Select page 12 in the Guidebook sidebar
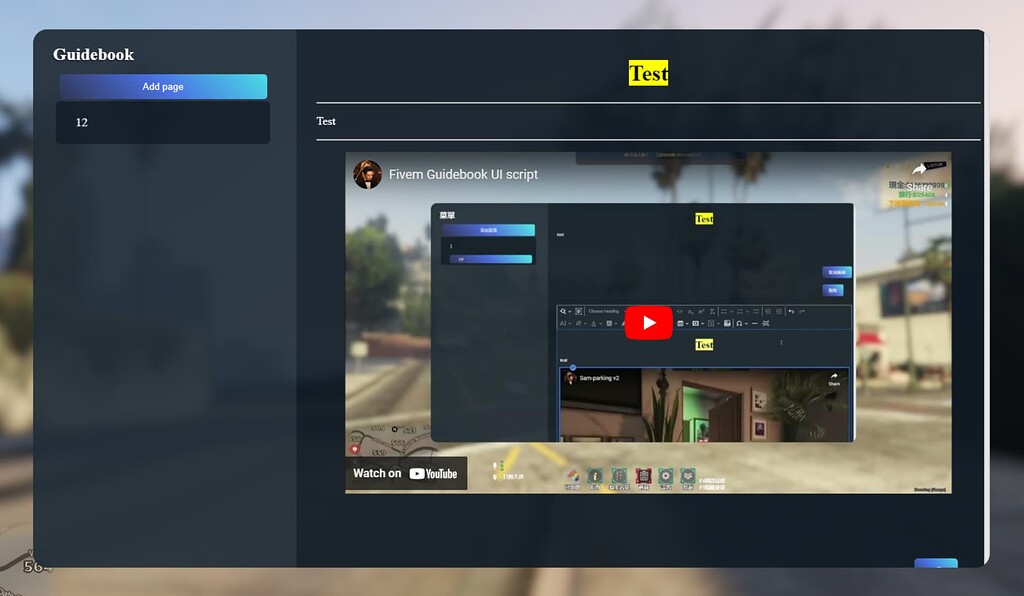This screenshot has height=596, width=1024. point(162,122)
